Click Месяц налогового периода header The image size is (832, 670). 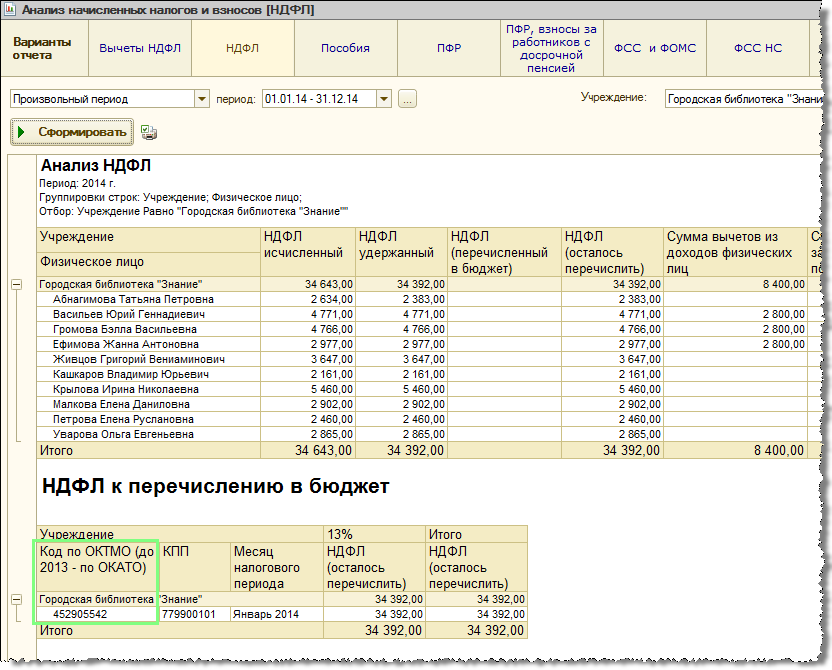276,567
